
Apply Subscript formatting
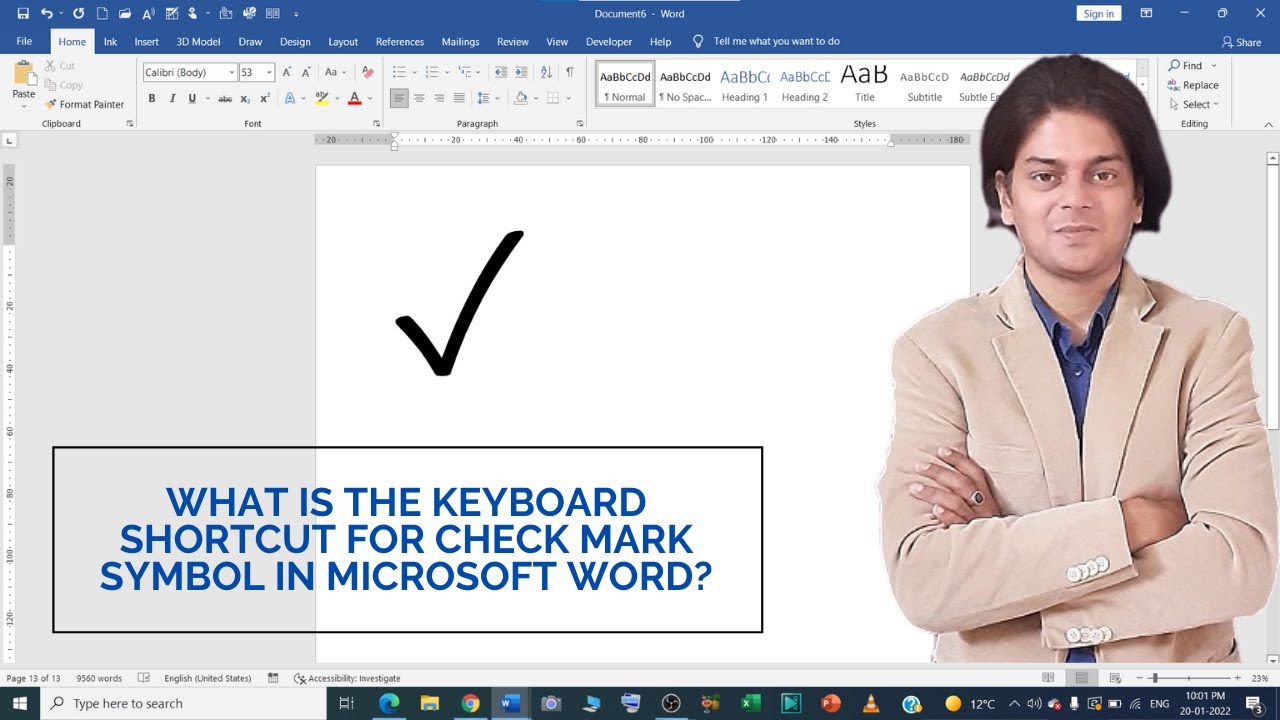[x=245, y=98]
